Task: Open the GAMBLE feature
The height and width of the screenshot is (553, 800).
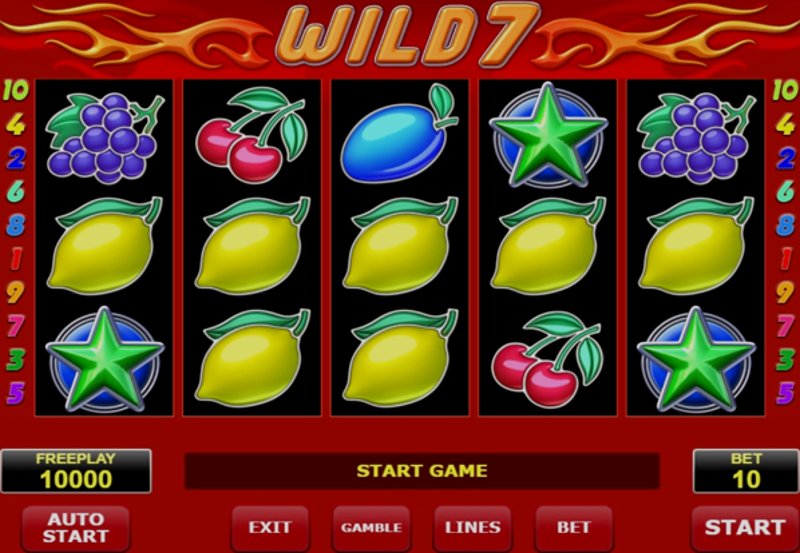Action: point(371,527)
